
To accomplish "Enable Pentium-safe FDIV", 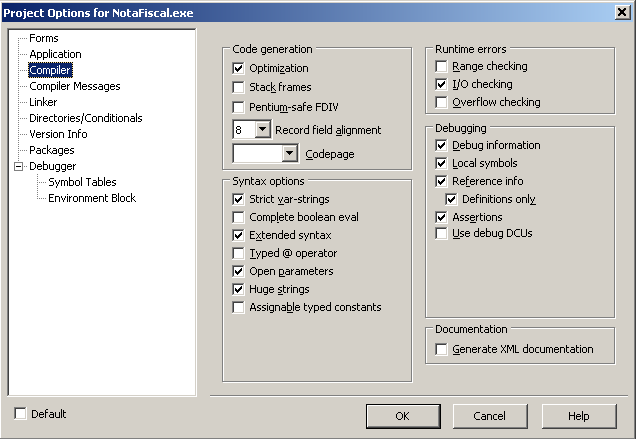I will (238, 107).
